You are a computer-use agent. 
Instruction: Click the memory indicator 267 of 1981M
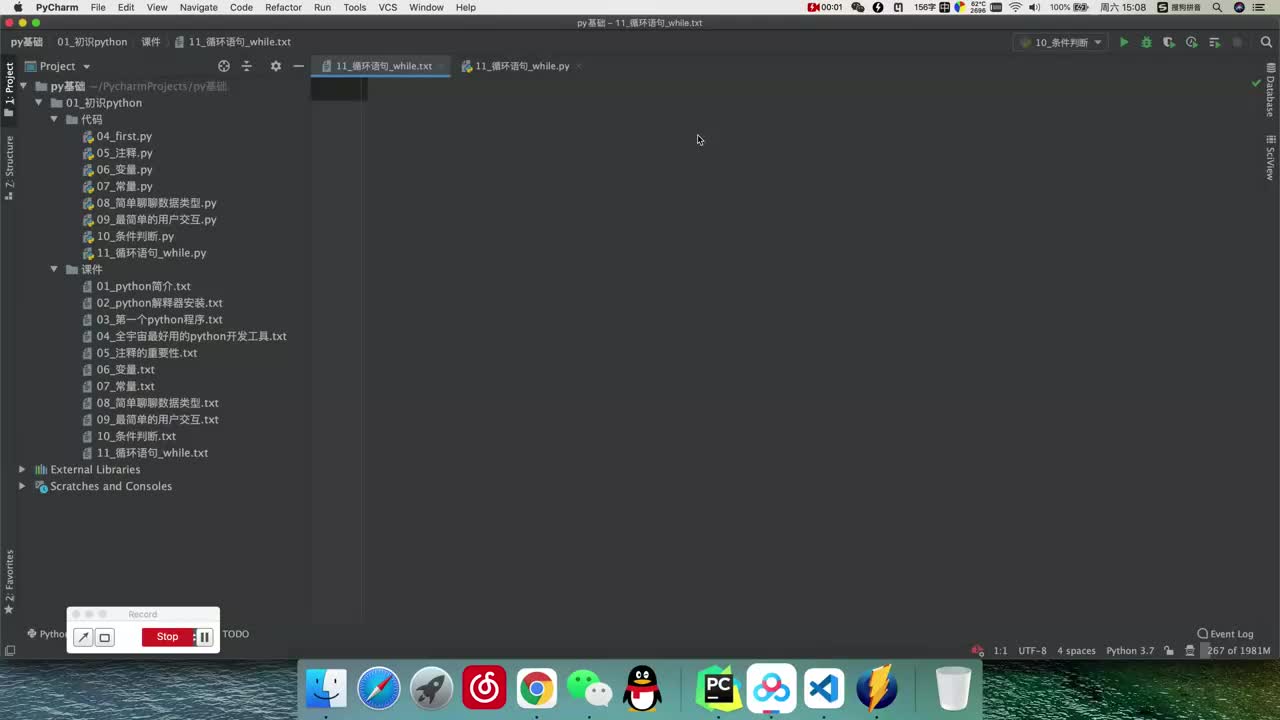pyautogui.click(x=1238, y=650)
